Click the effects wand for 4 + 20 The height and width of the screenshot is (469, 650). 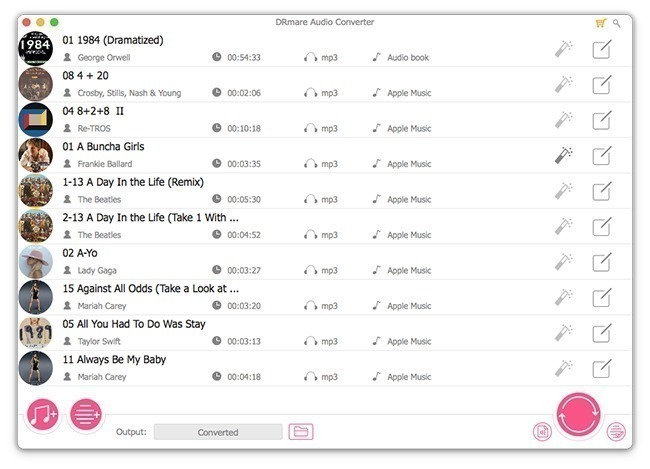[x=564, y=85]
